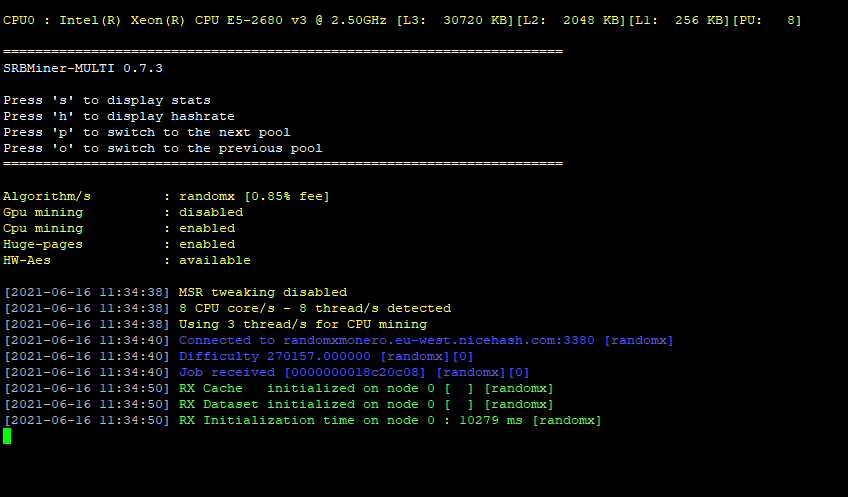Click the 'Press s to display stats' line
The image size is (848, 497).
[x=107, y=100]
